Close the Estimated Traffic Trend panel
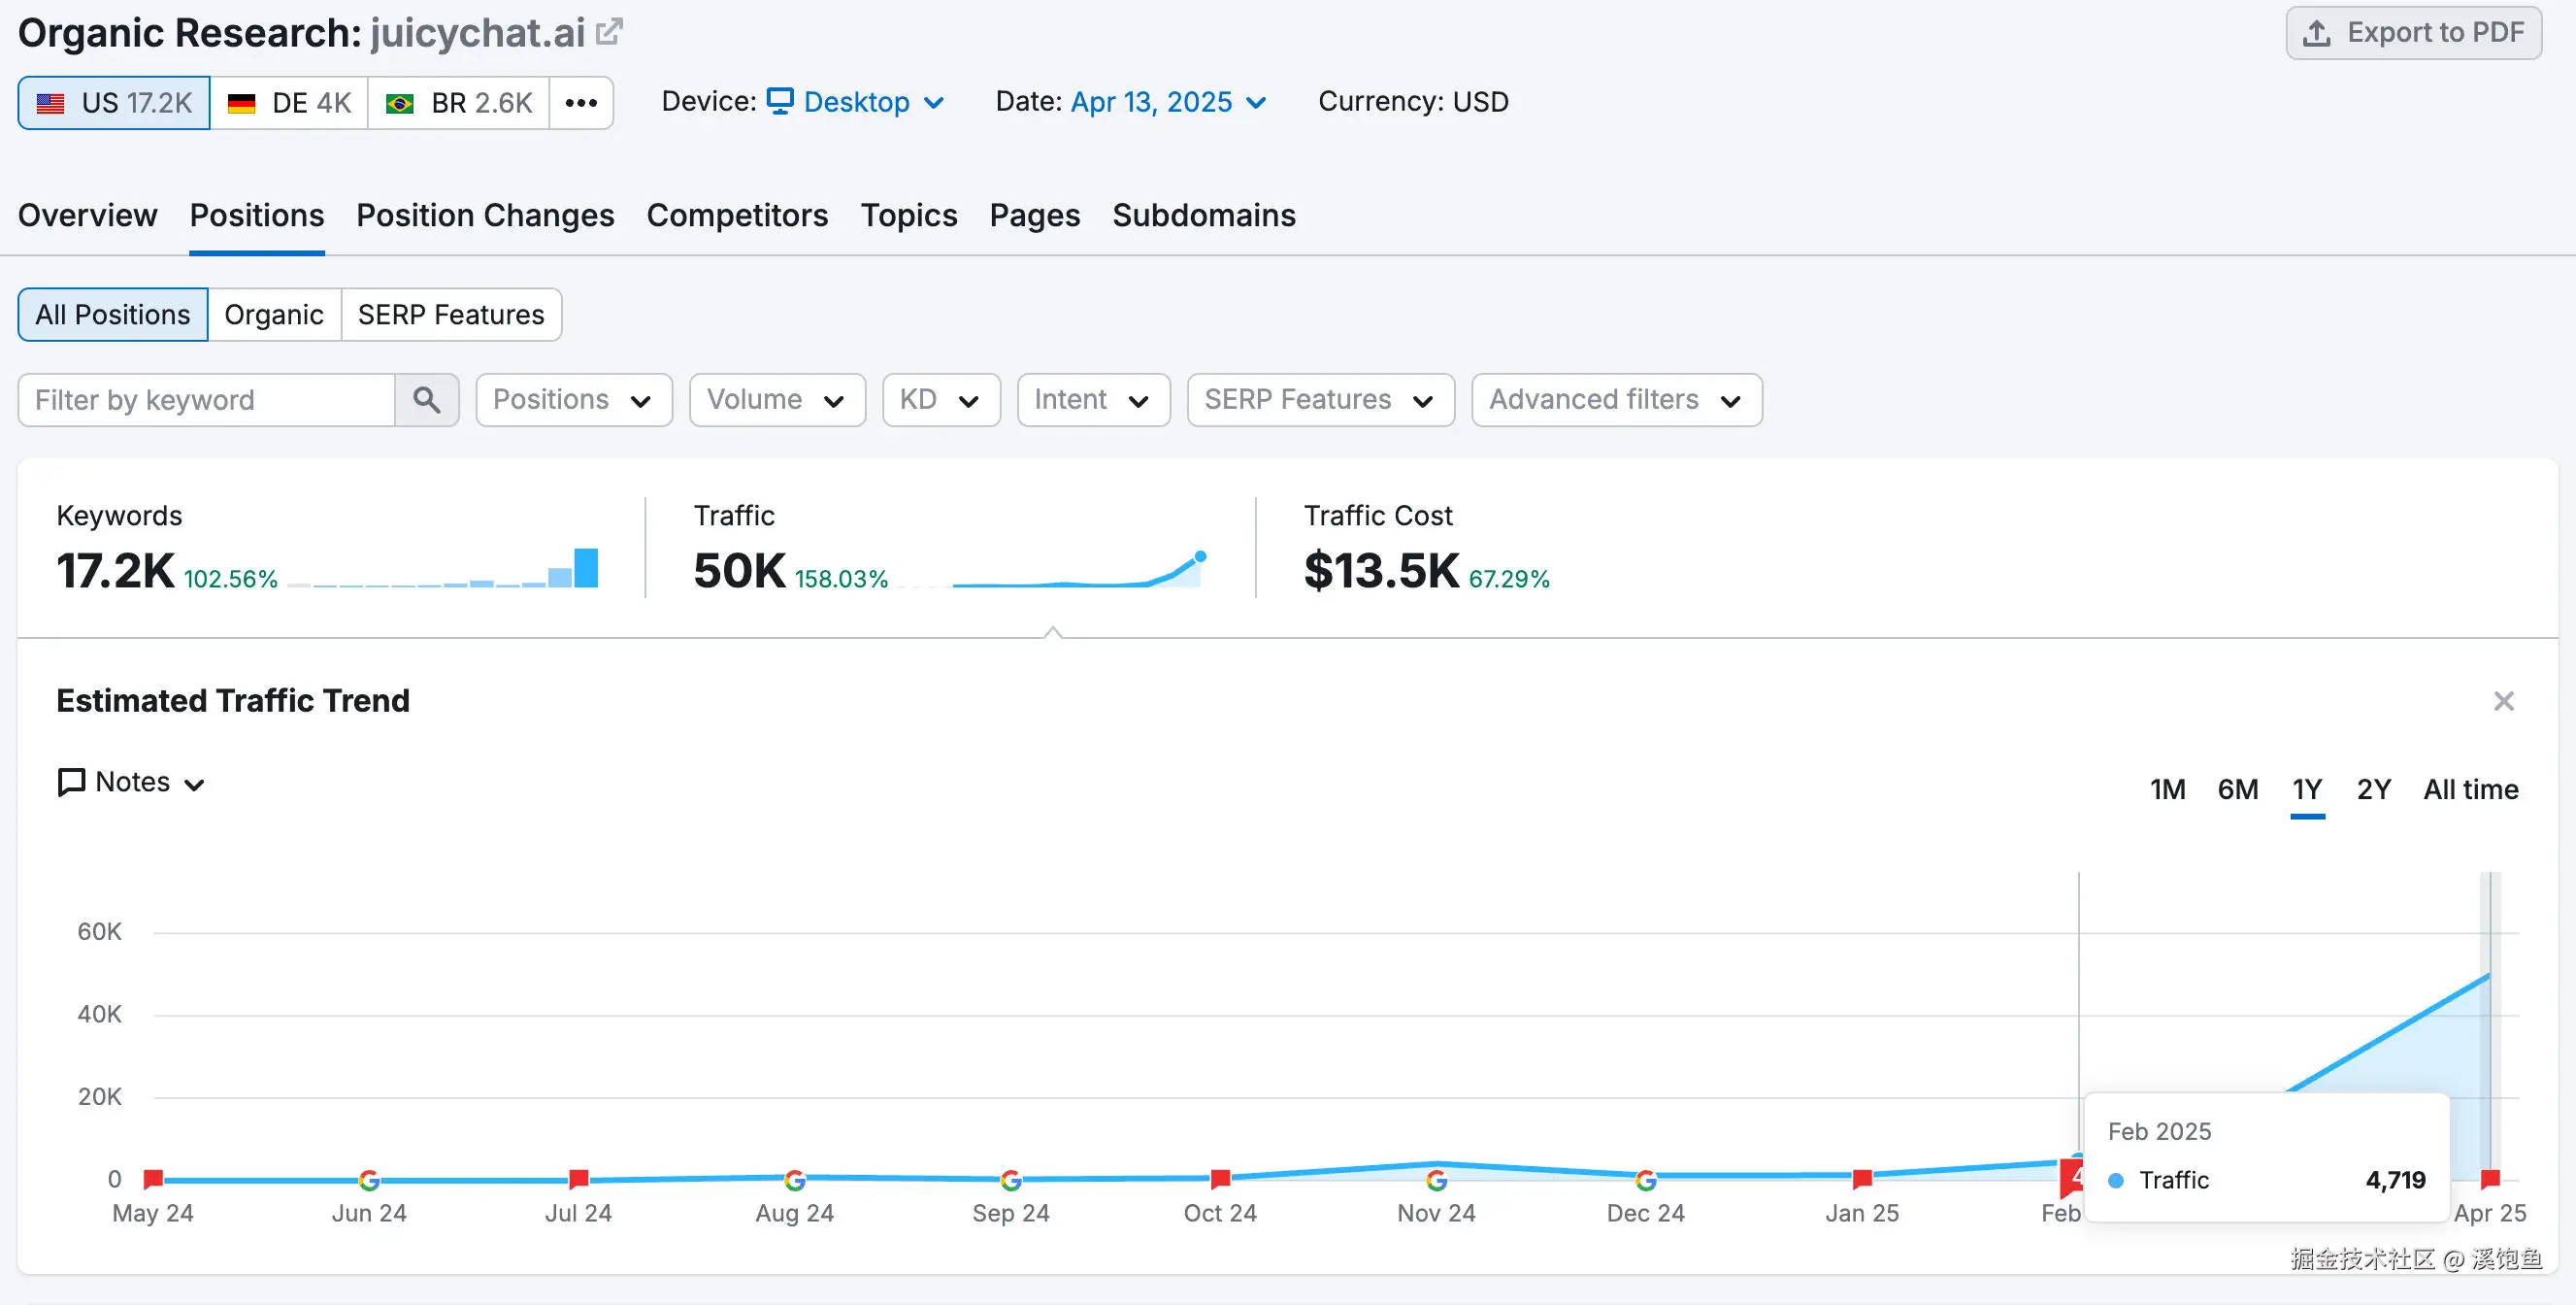The image size is (2576, 1305). [x=2503, y=701]
